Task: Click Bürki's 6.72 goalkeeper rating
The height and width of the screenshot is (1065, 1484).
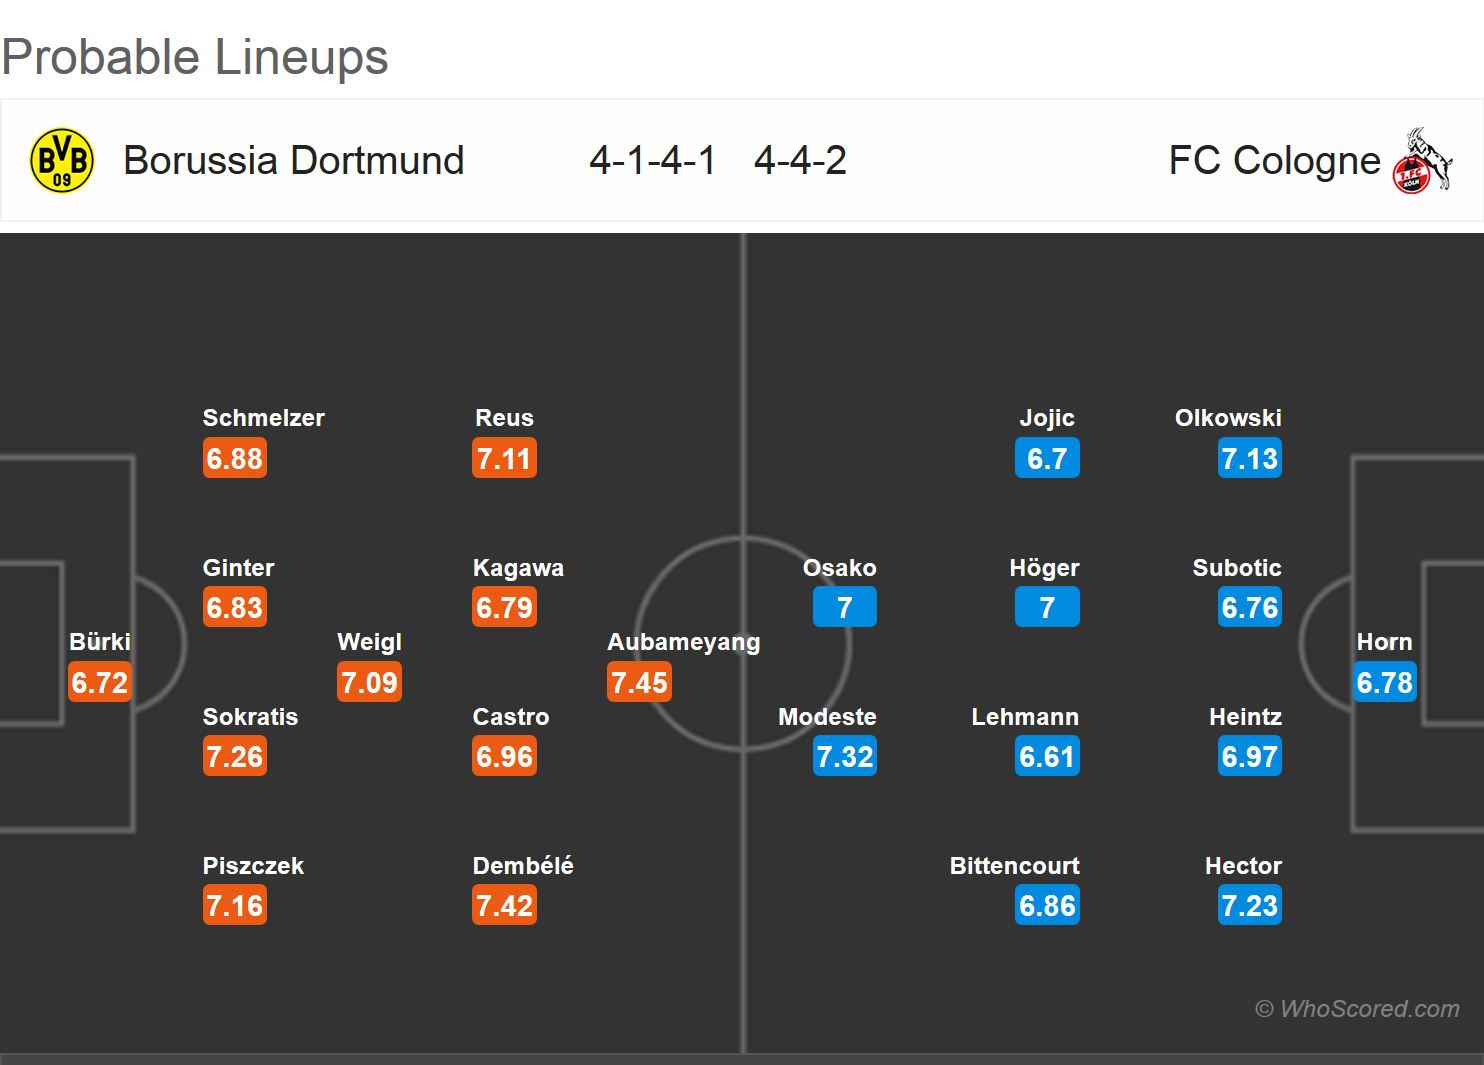Action: [x=100, y=682]
